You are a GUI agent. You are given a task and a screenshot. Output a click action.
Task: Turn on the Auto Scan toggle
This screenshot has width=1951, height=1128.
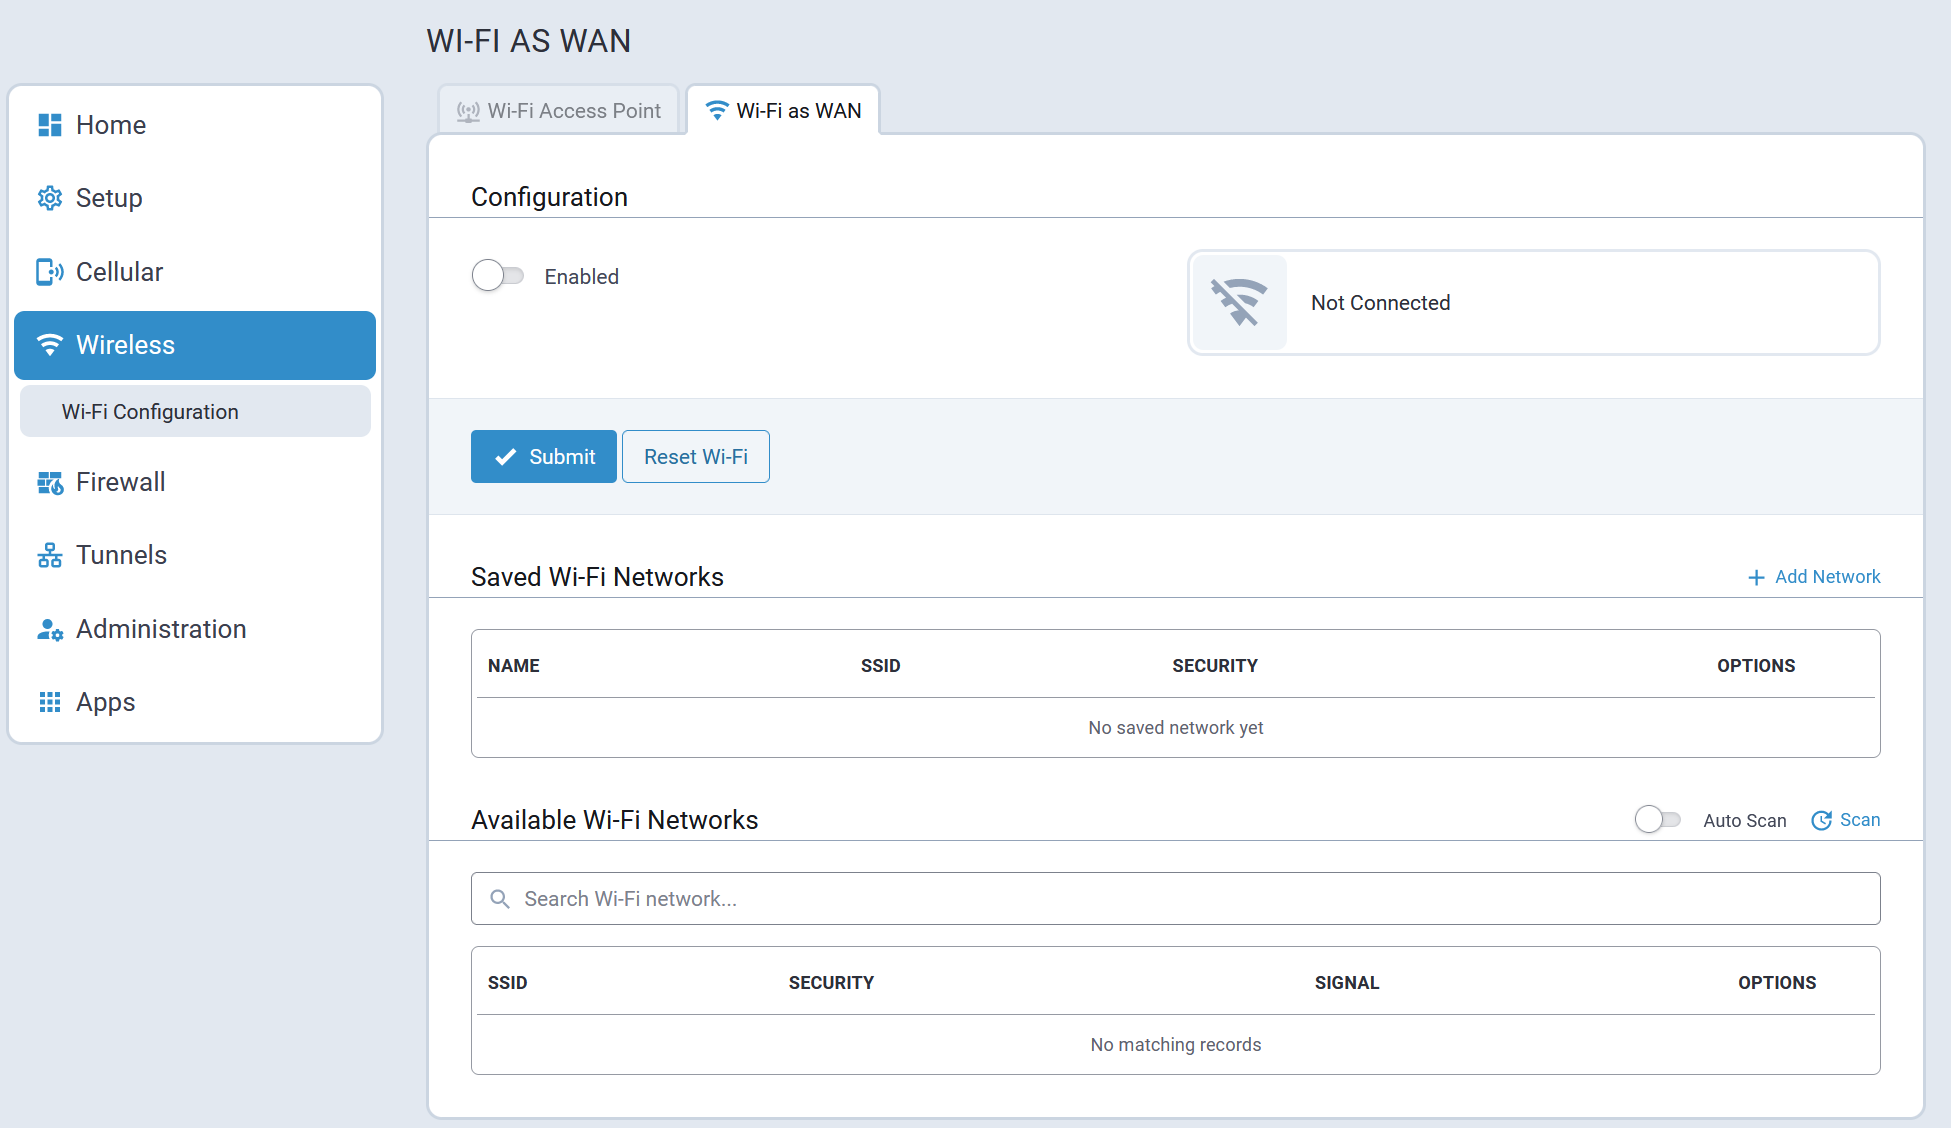[1658, 820]
